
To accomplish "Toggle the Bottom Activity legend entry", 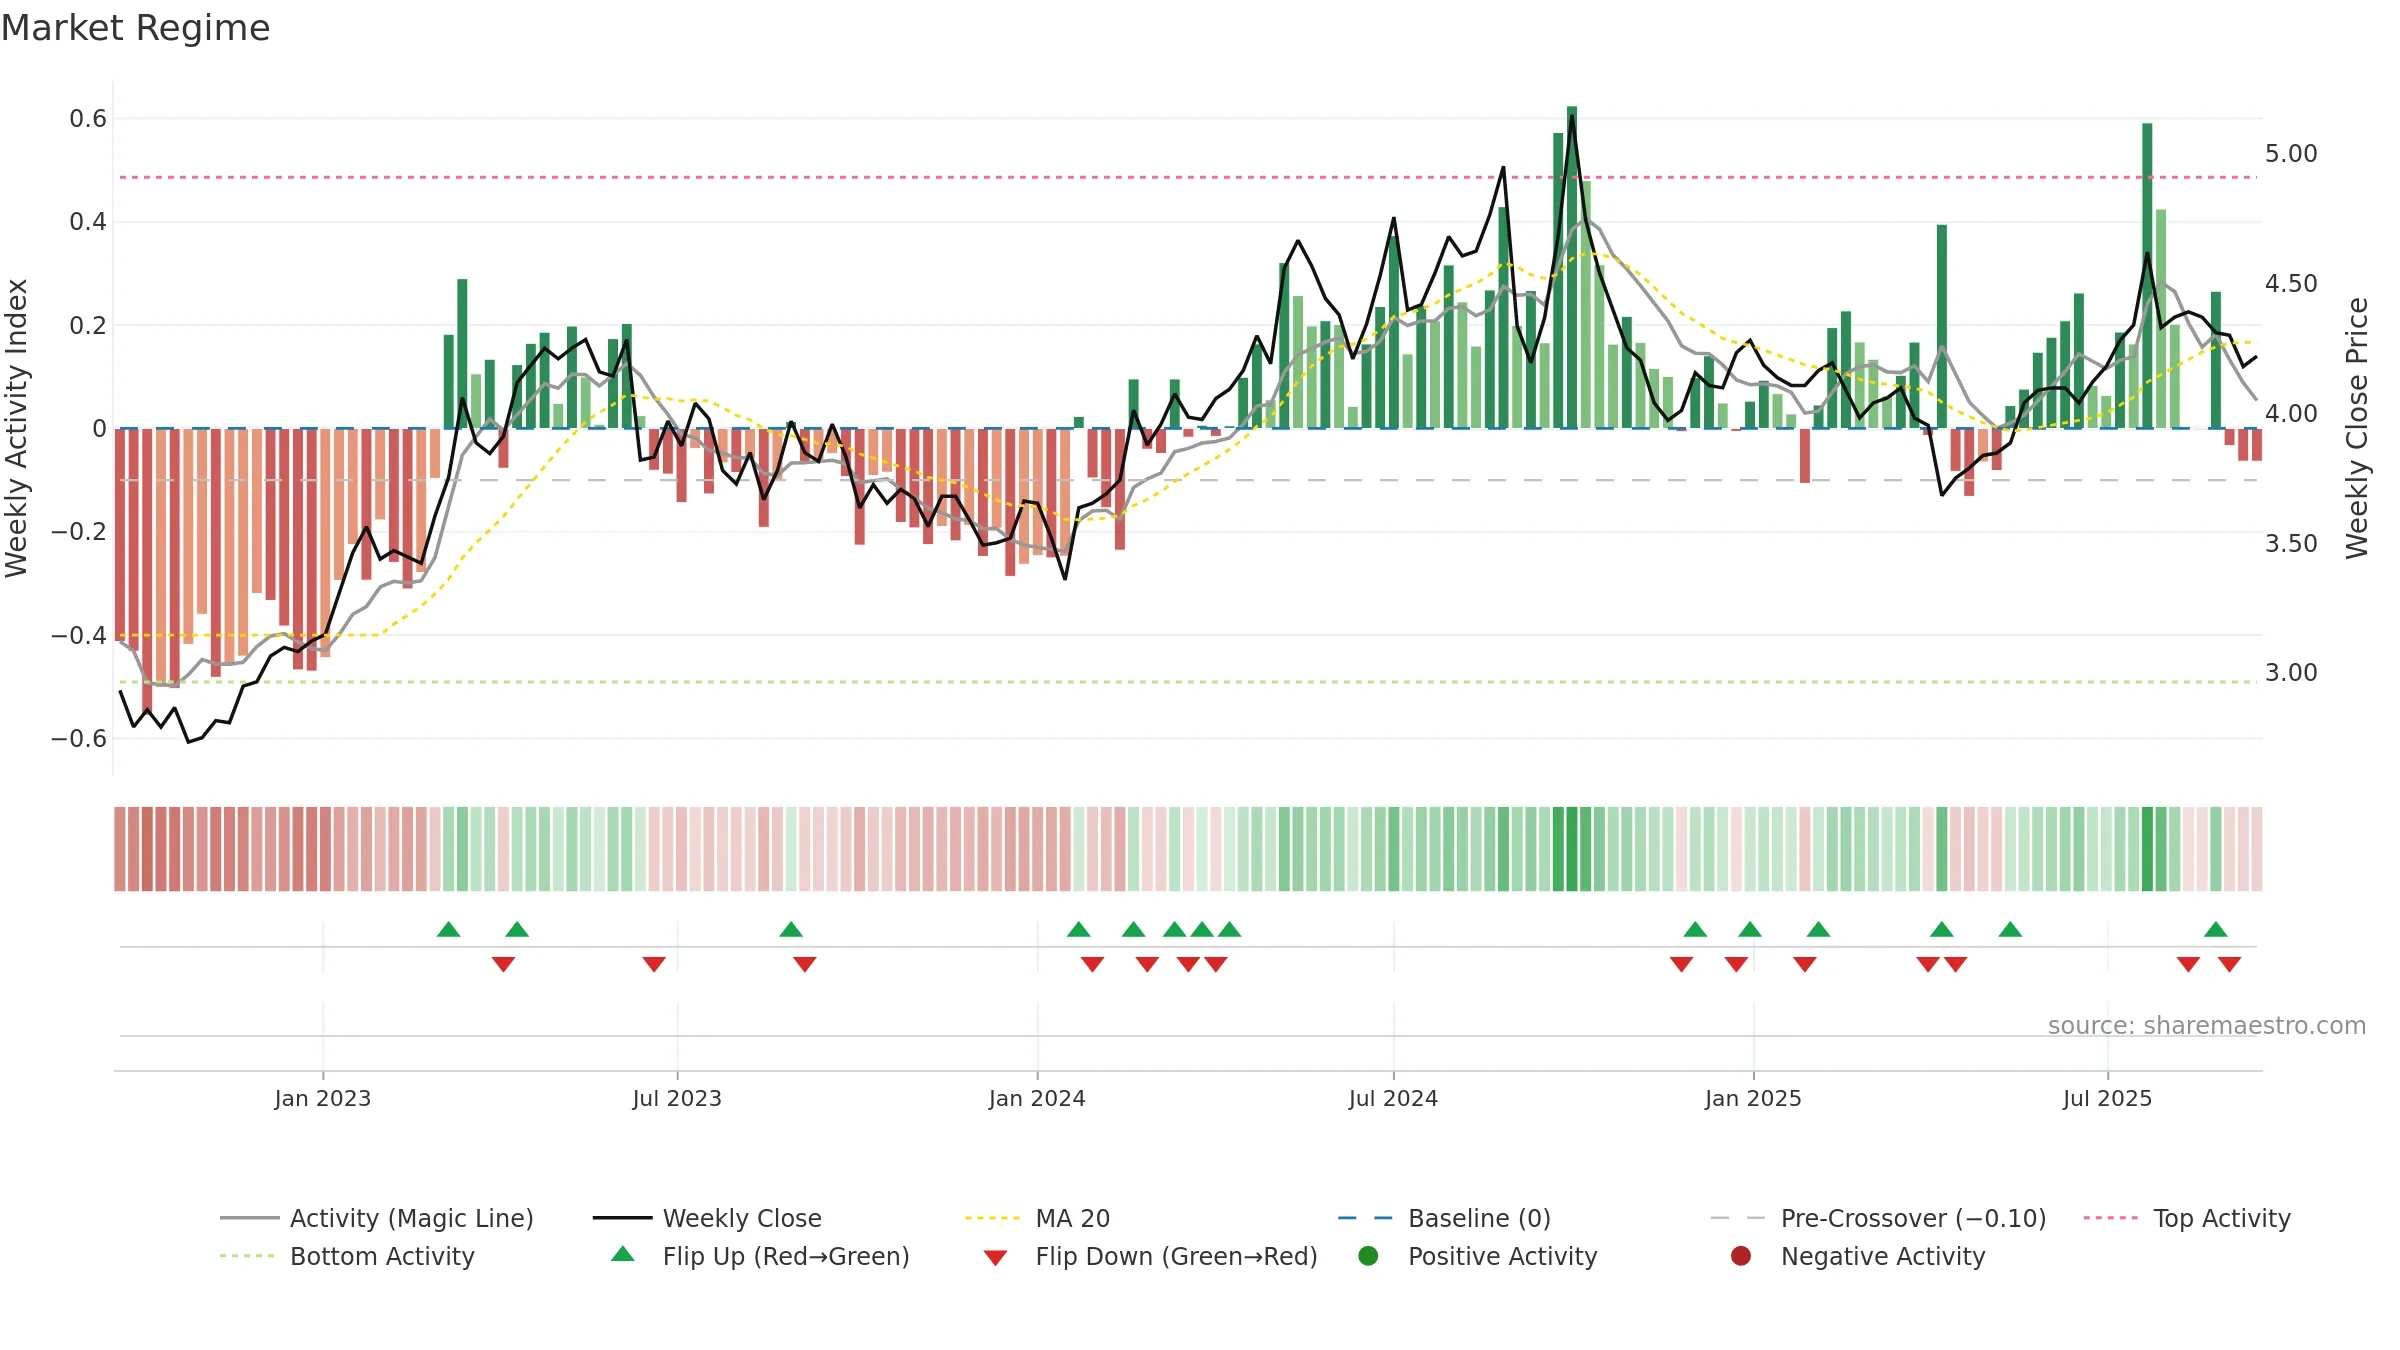I will click(x=347, y=1256).
